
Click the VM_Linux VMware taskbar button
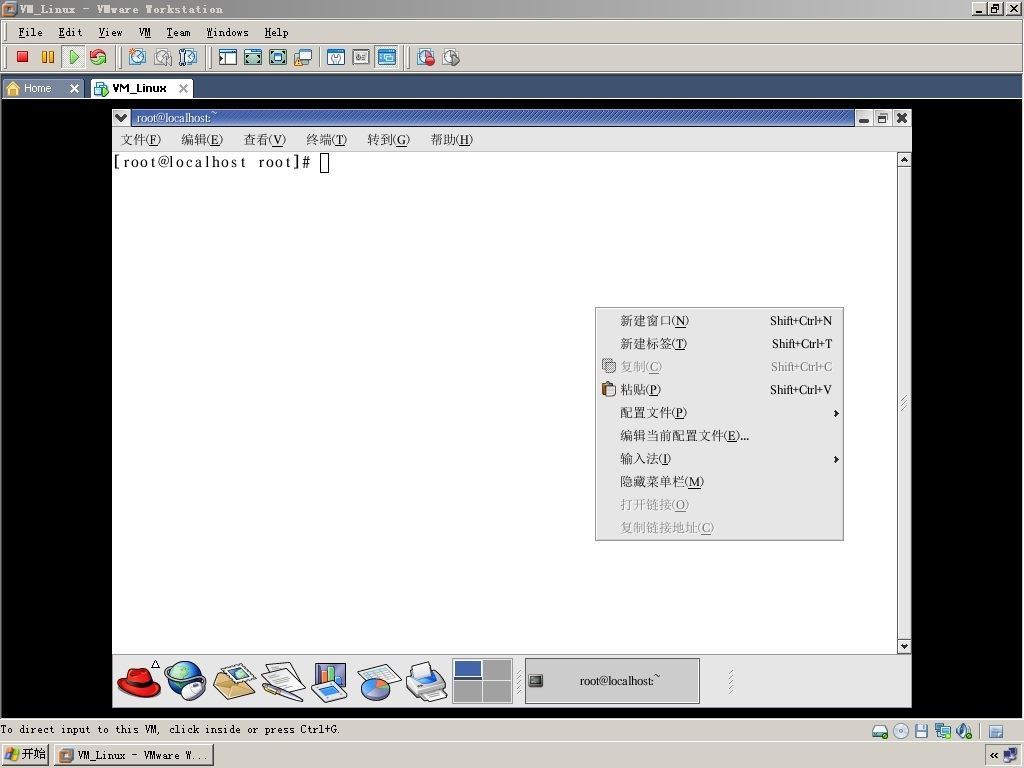pos(135,755)
